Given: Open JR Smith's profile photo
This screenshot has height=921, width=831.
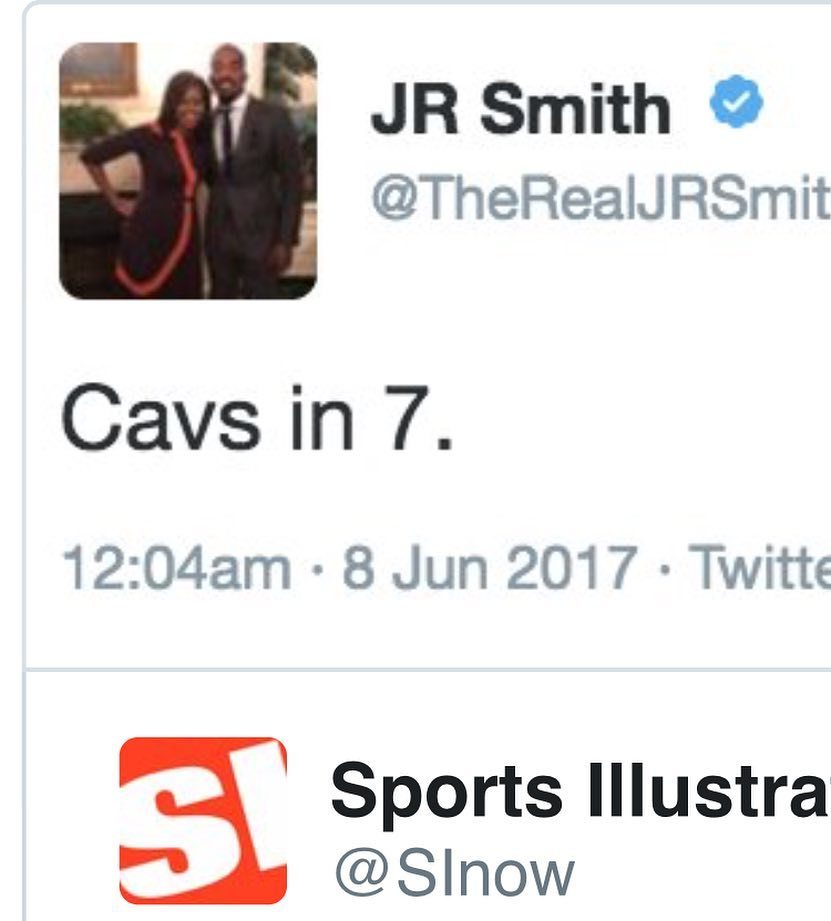Looking at the screenshot, I should point(188,171).
